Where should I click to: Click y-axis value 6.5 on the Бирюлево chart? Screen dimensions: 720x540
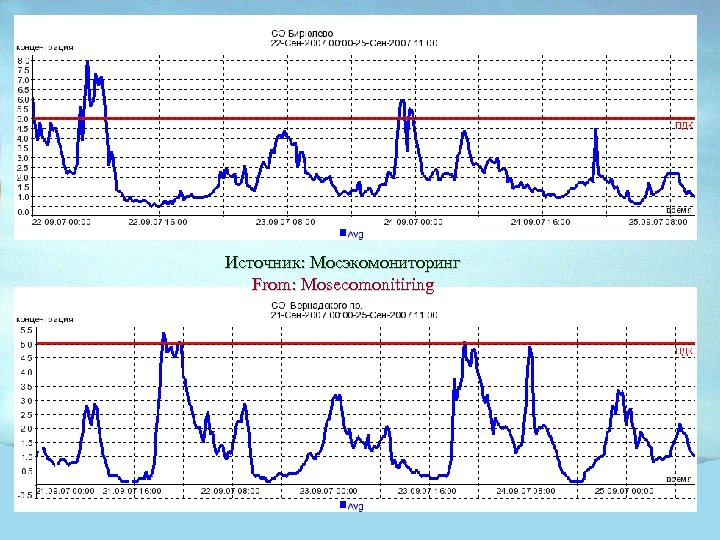23,90
